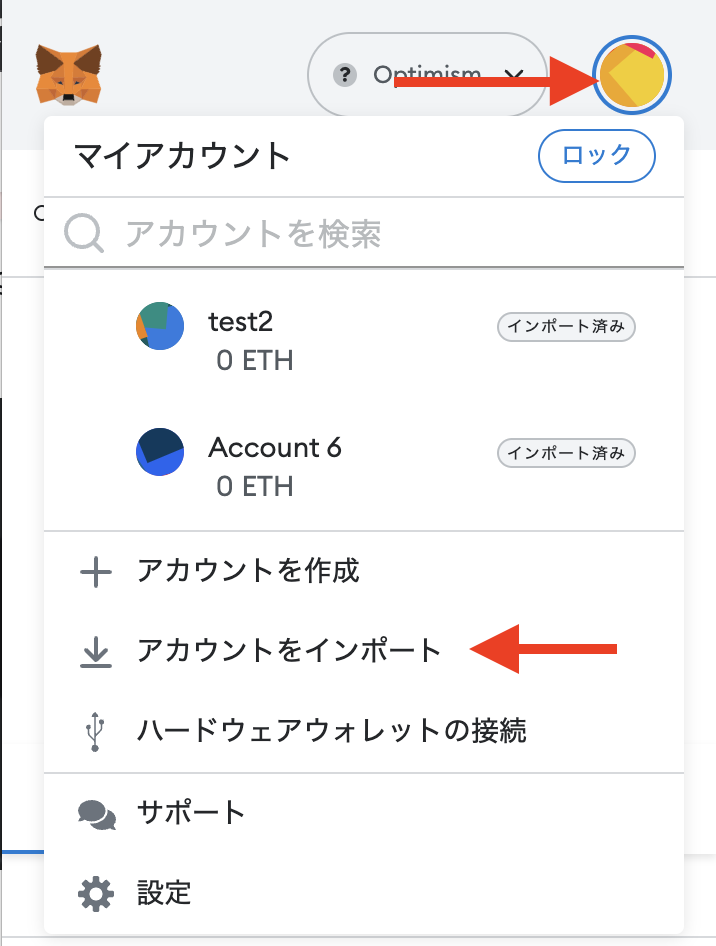Click the gear settings icon
Viewport: 716px width, 946px height.
pyautogui.click(x=95, y=894)
